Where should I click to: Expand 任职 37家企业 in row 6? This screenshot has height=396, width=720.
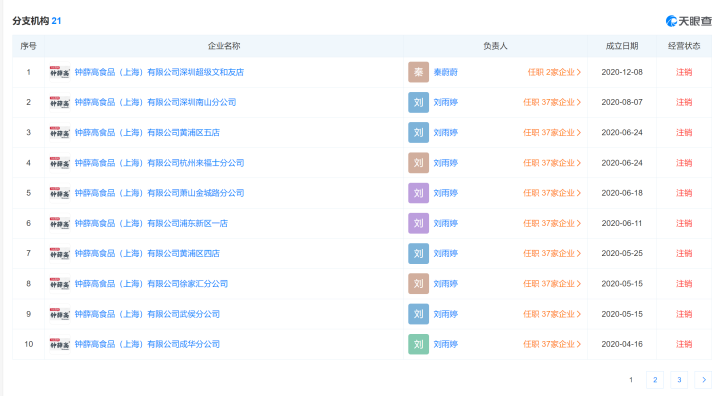(x=552, y=223)
